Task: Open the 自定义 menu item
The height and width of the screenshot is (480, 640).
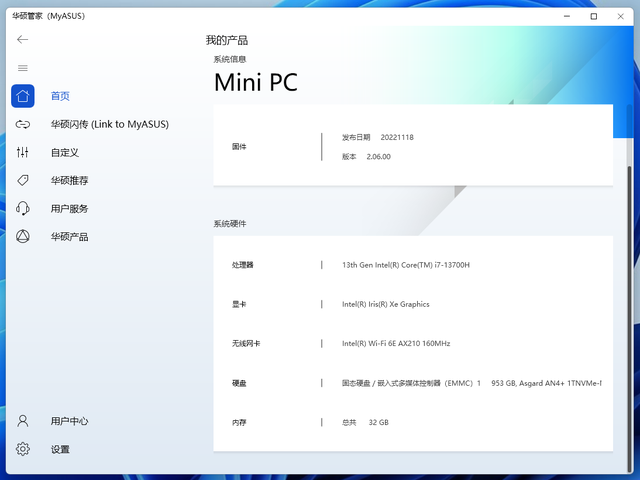Action: pyautogui.click(x=65, y=152)
